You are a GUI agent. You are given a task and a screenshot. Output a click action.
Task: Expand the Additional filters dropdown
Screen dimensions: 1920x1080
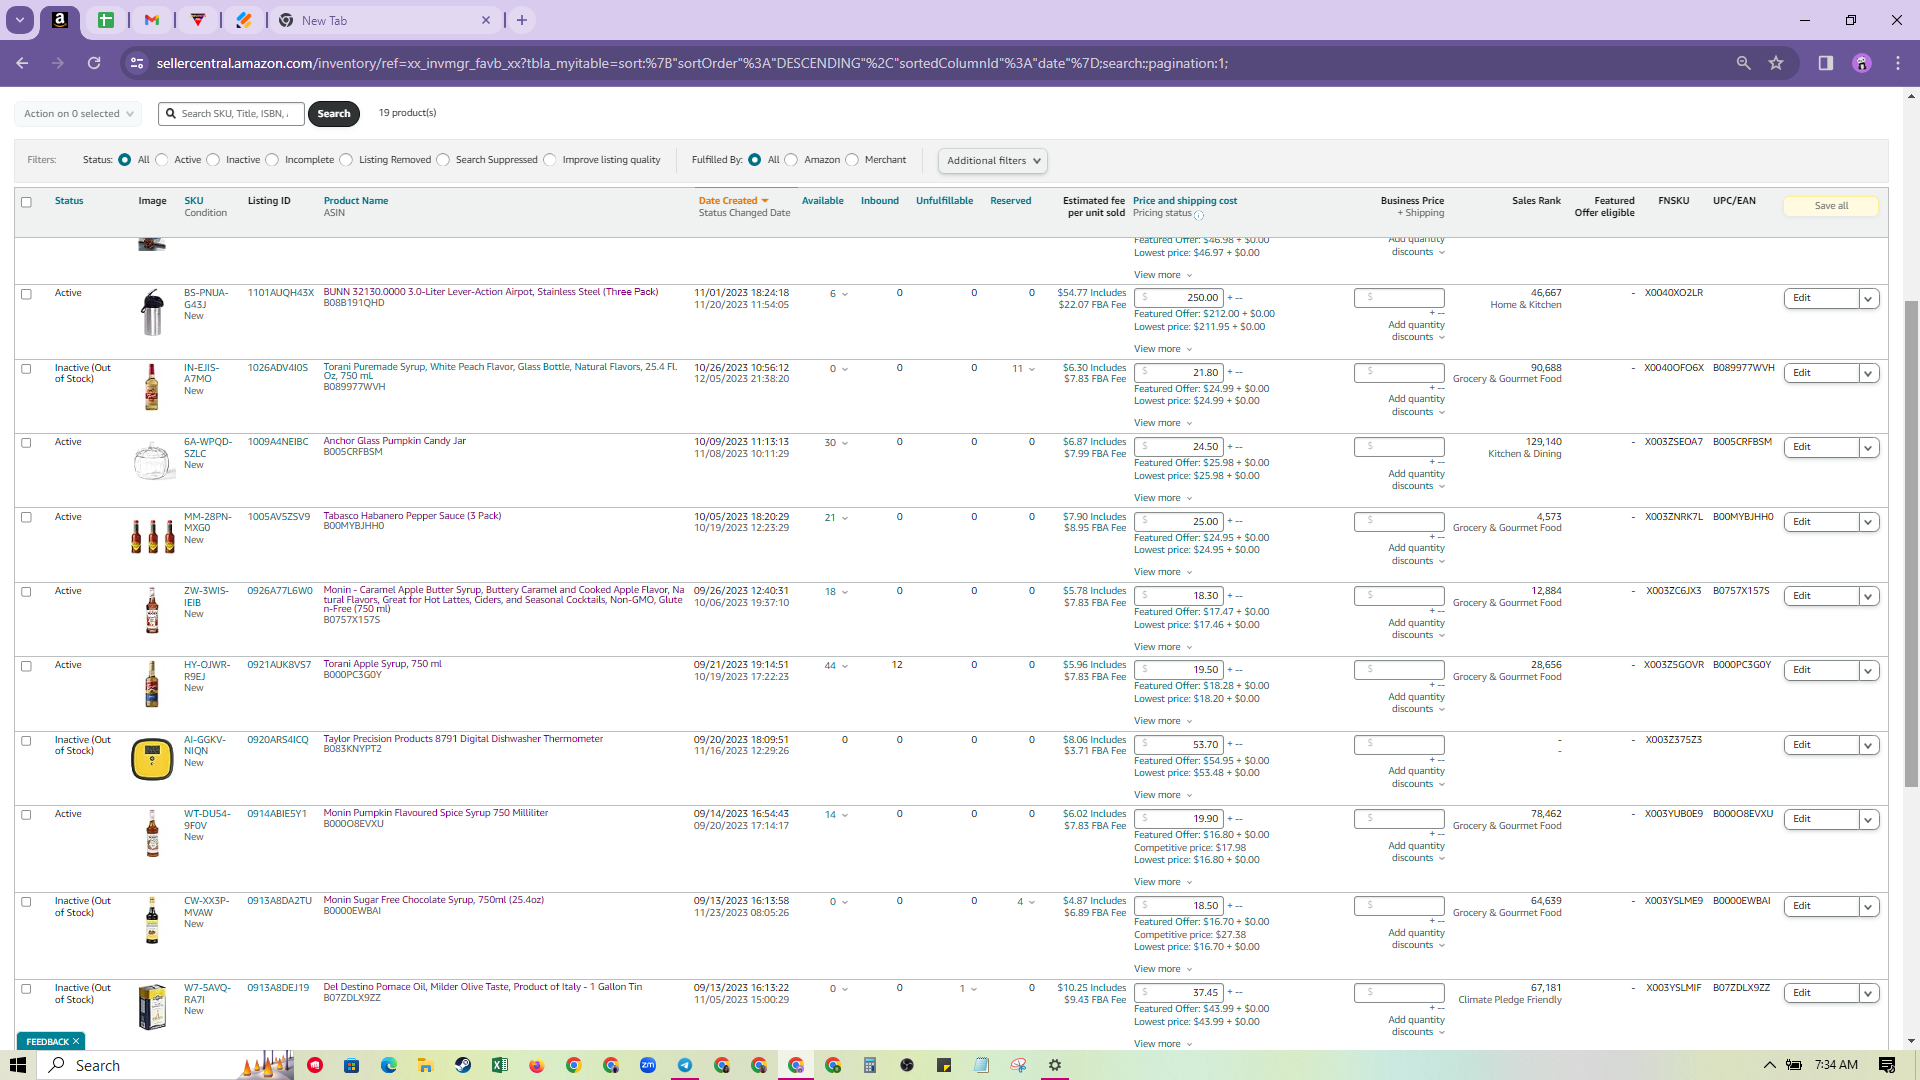[993, 161]
